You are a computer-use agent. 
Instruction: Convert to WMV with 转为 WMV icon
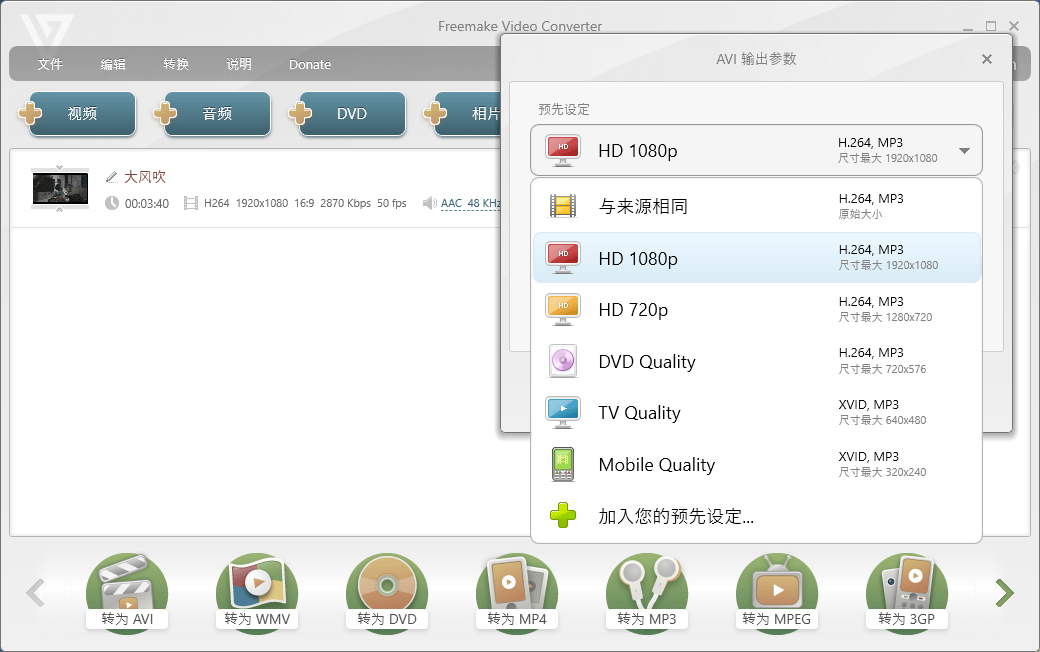click(257, 592)
